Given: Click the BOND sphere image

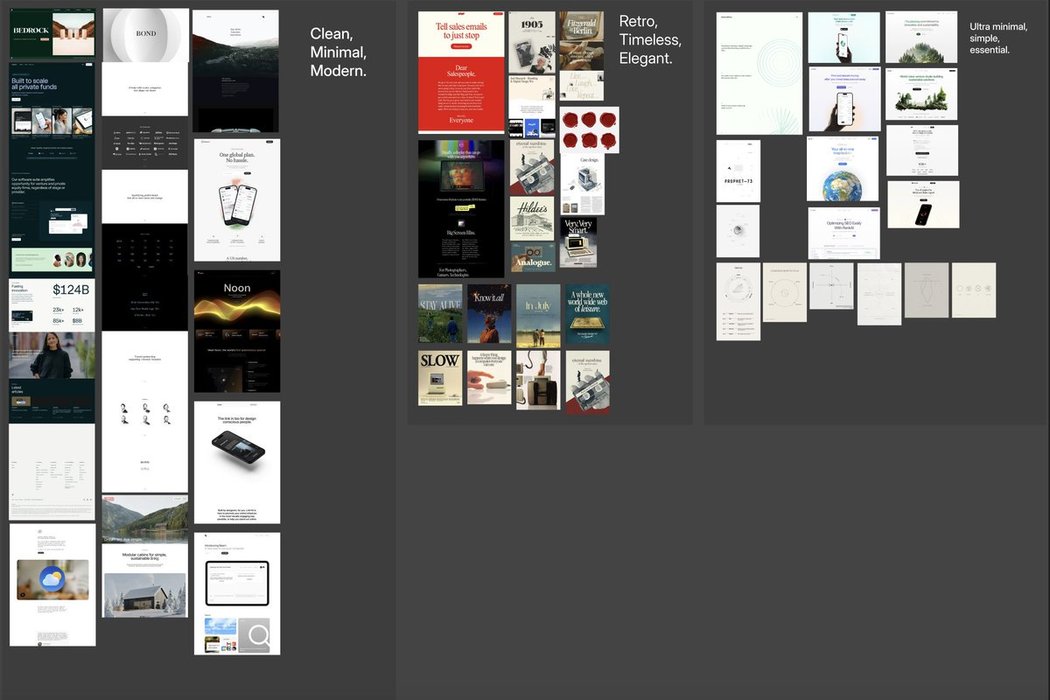Looking at the screenshot, I should tap(145, 35).
